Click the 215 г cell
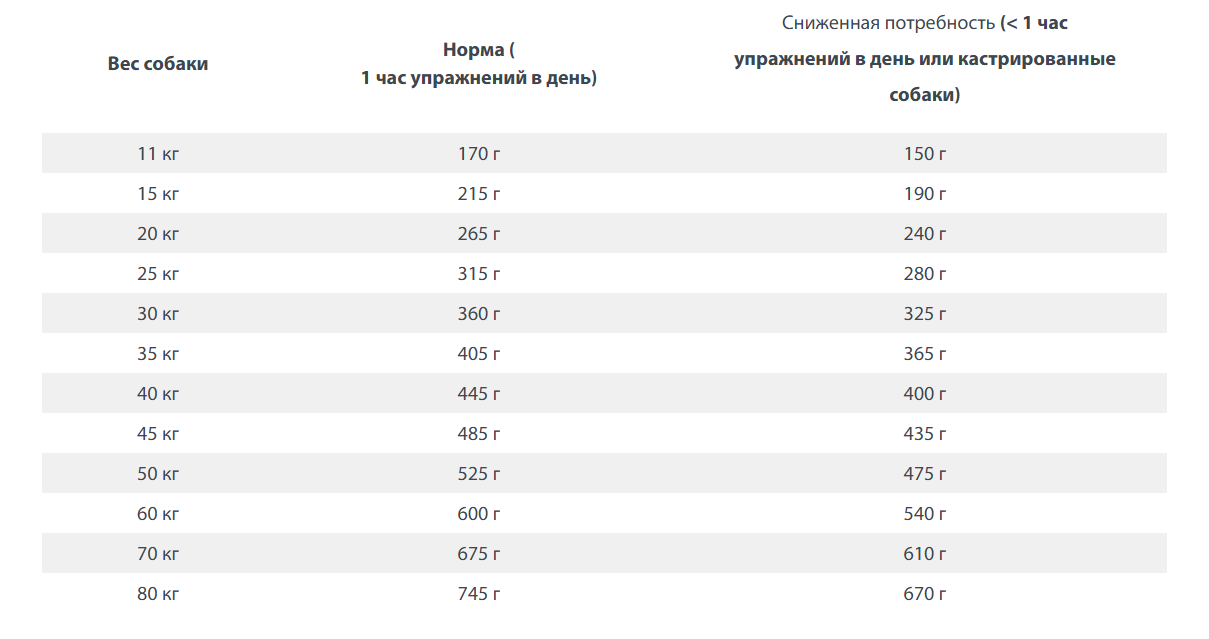Image resolution: width=1209 pixels, height=639 pixels. [x=478, y=194]
